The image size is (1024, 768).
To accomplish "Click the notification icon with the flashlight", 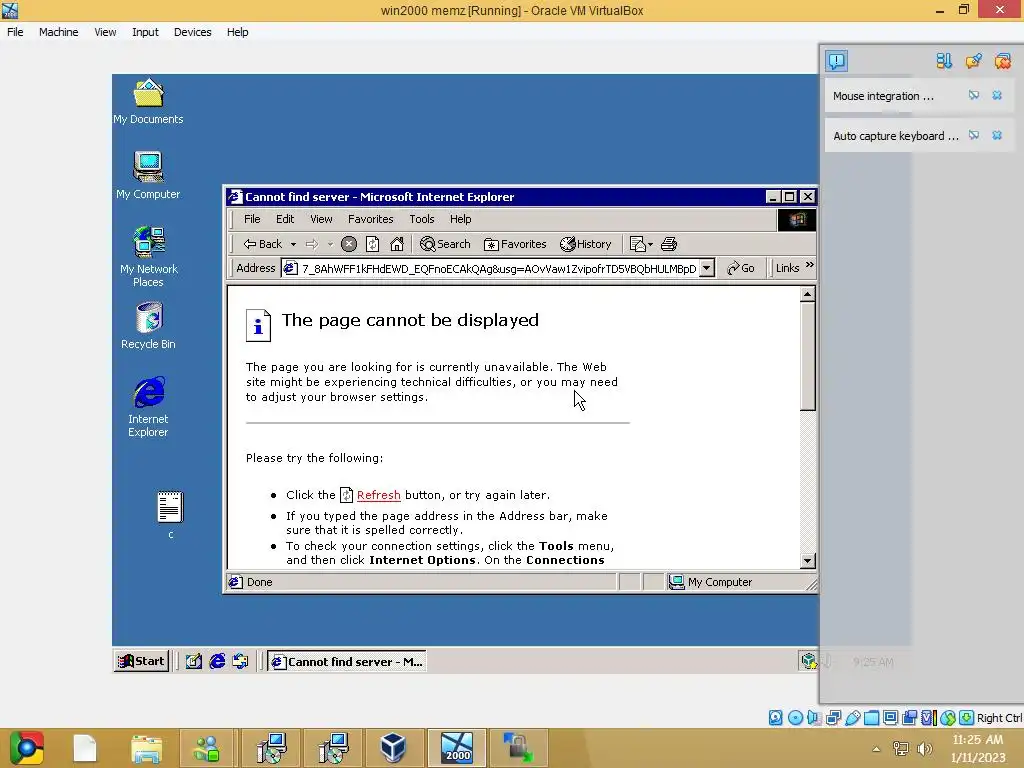I will point(973,61).
